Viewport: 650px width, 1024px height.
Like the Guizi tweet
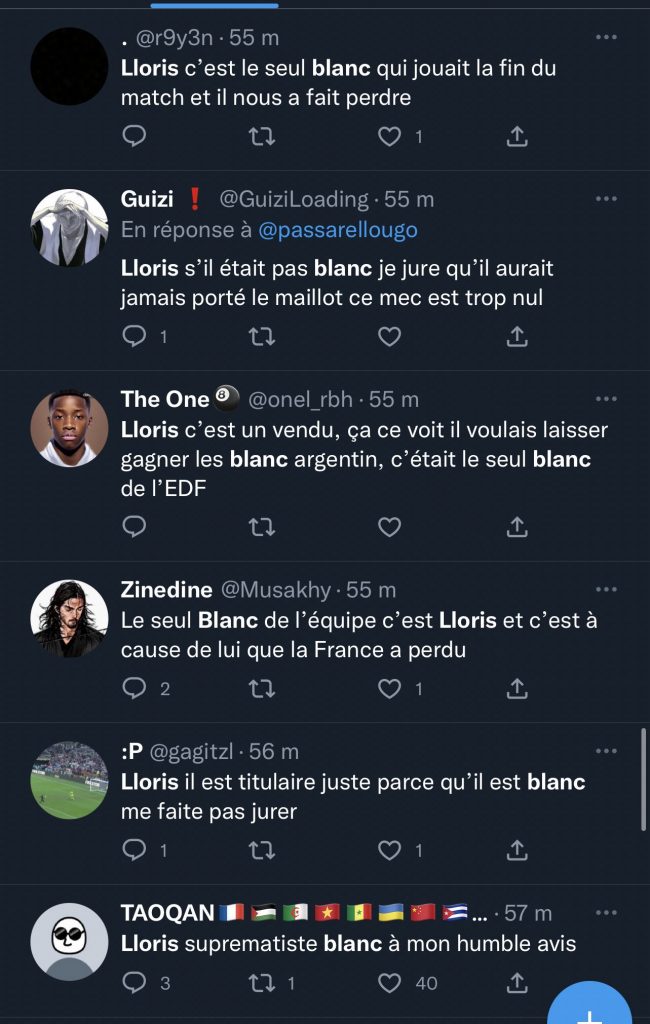[389, 337]
